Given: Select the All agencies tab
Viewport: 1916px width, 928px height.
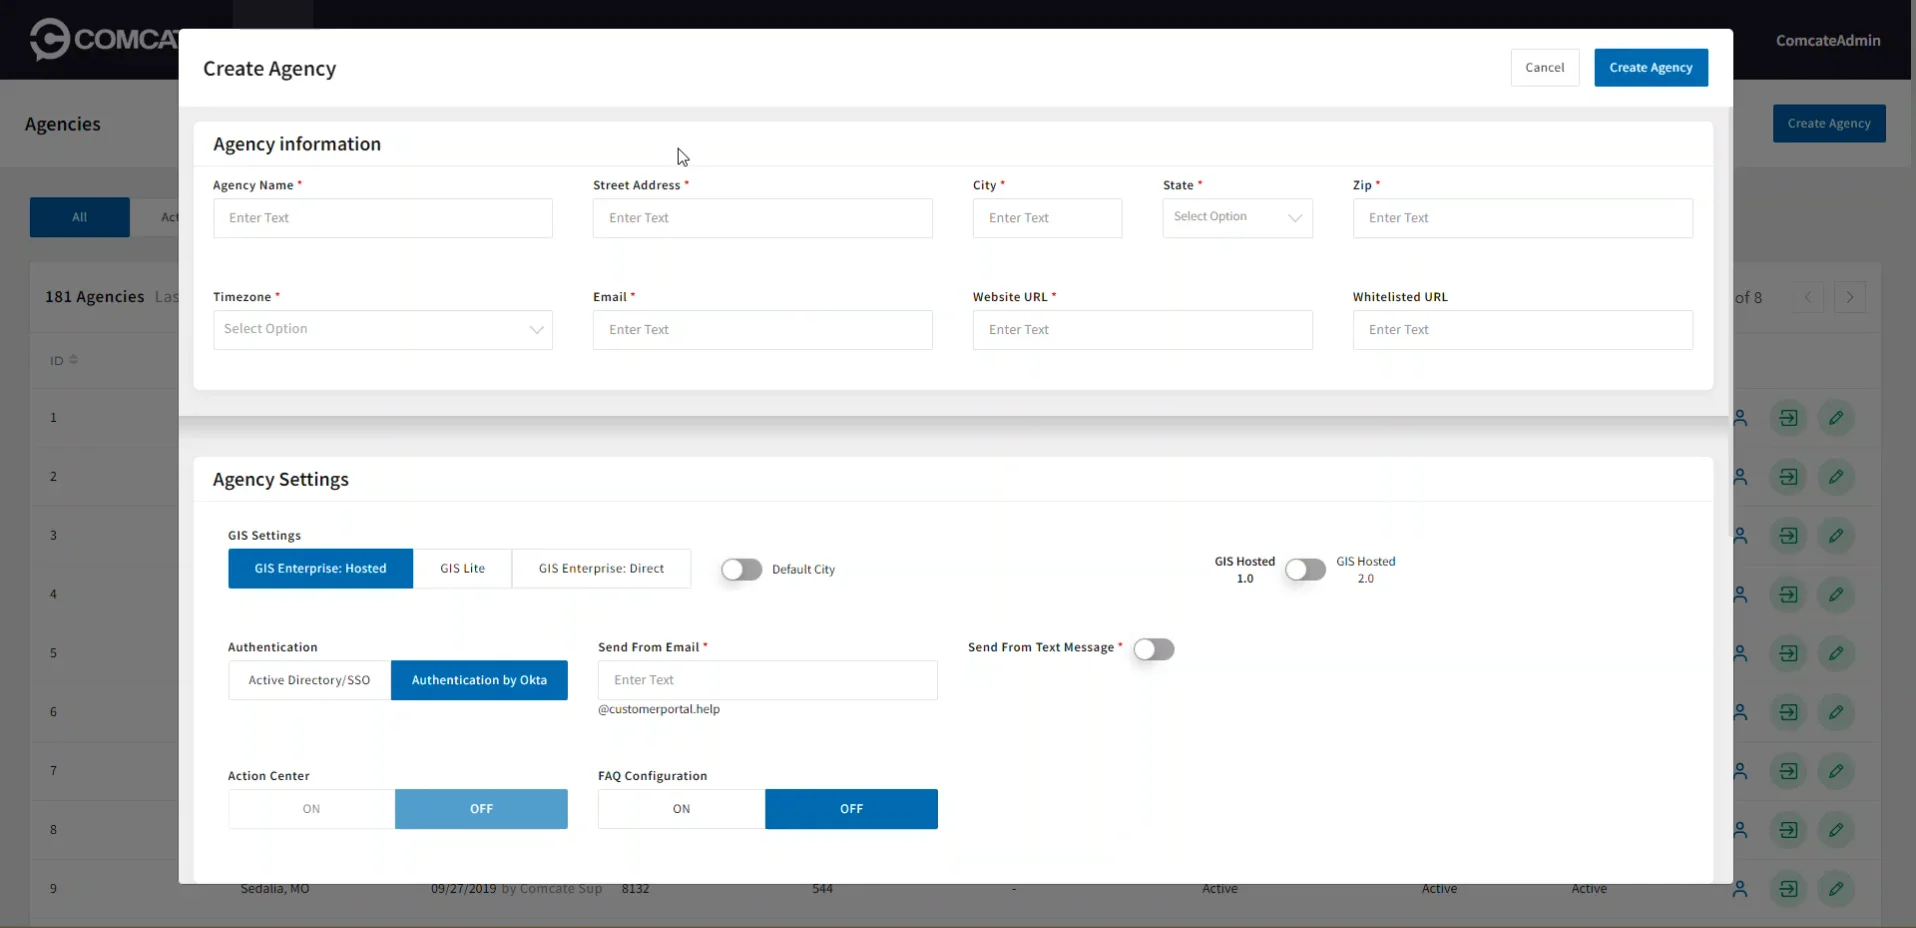Looking at the screenshot, I should 80,217.
